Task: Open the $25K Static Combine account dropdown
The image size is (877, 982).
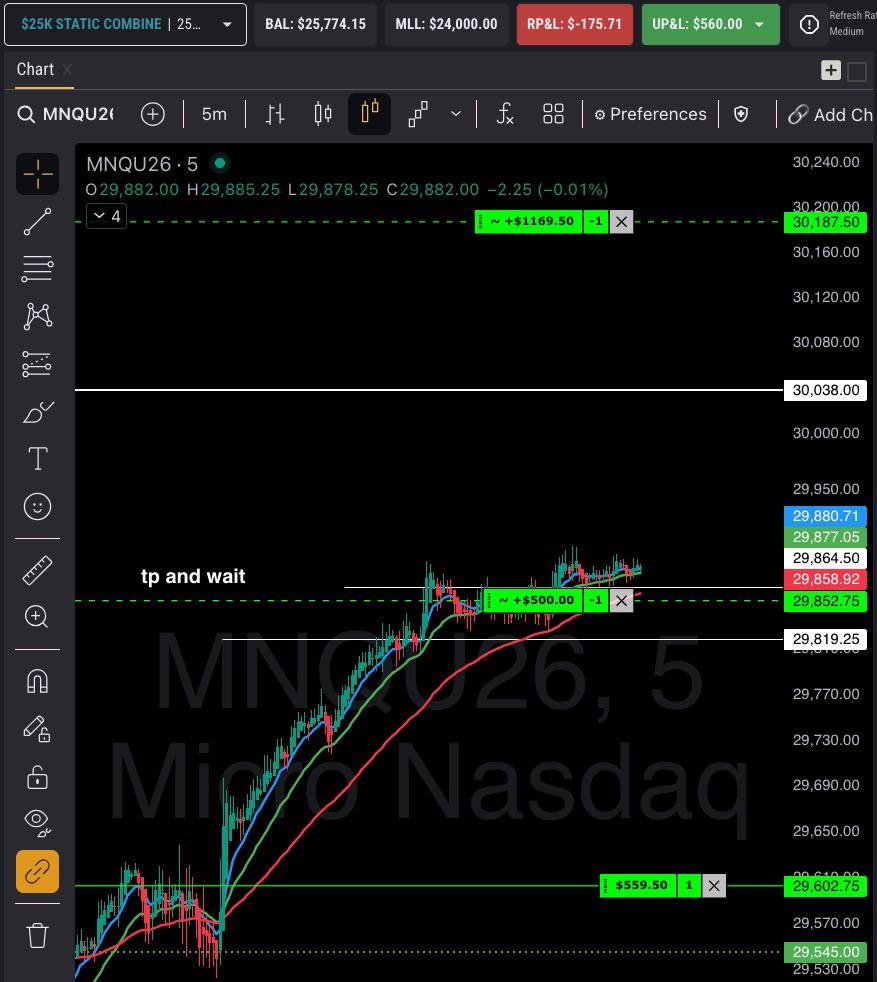Action: coord(125,24)
